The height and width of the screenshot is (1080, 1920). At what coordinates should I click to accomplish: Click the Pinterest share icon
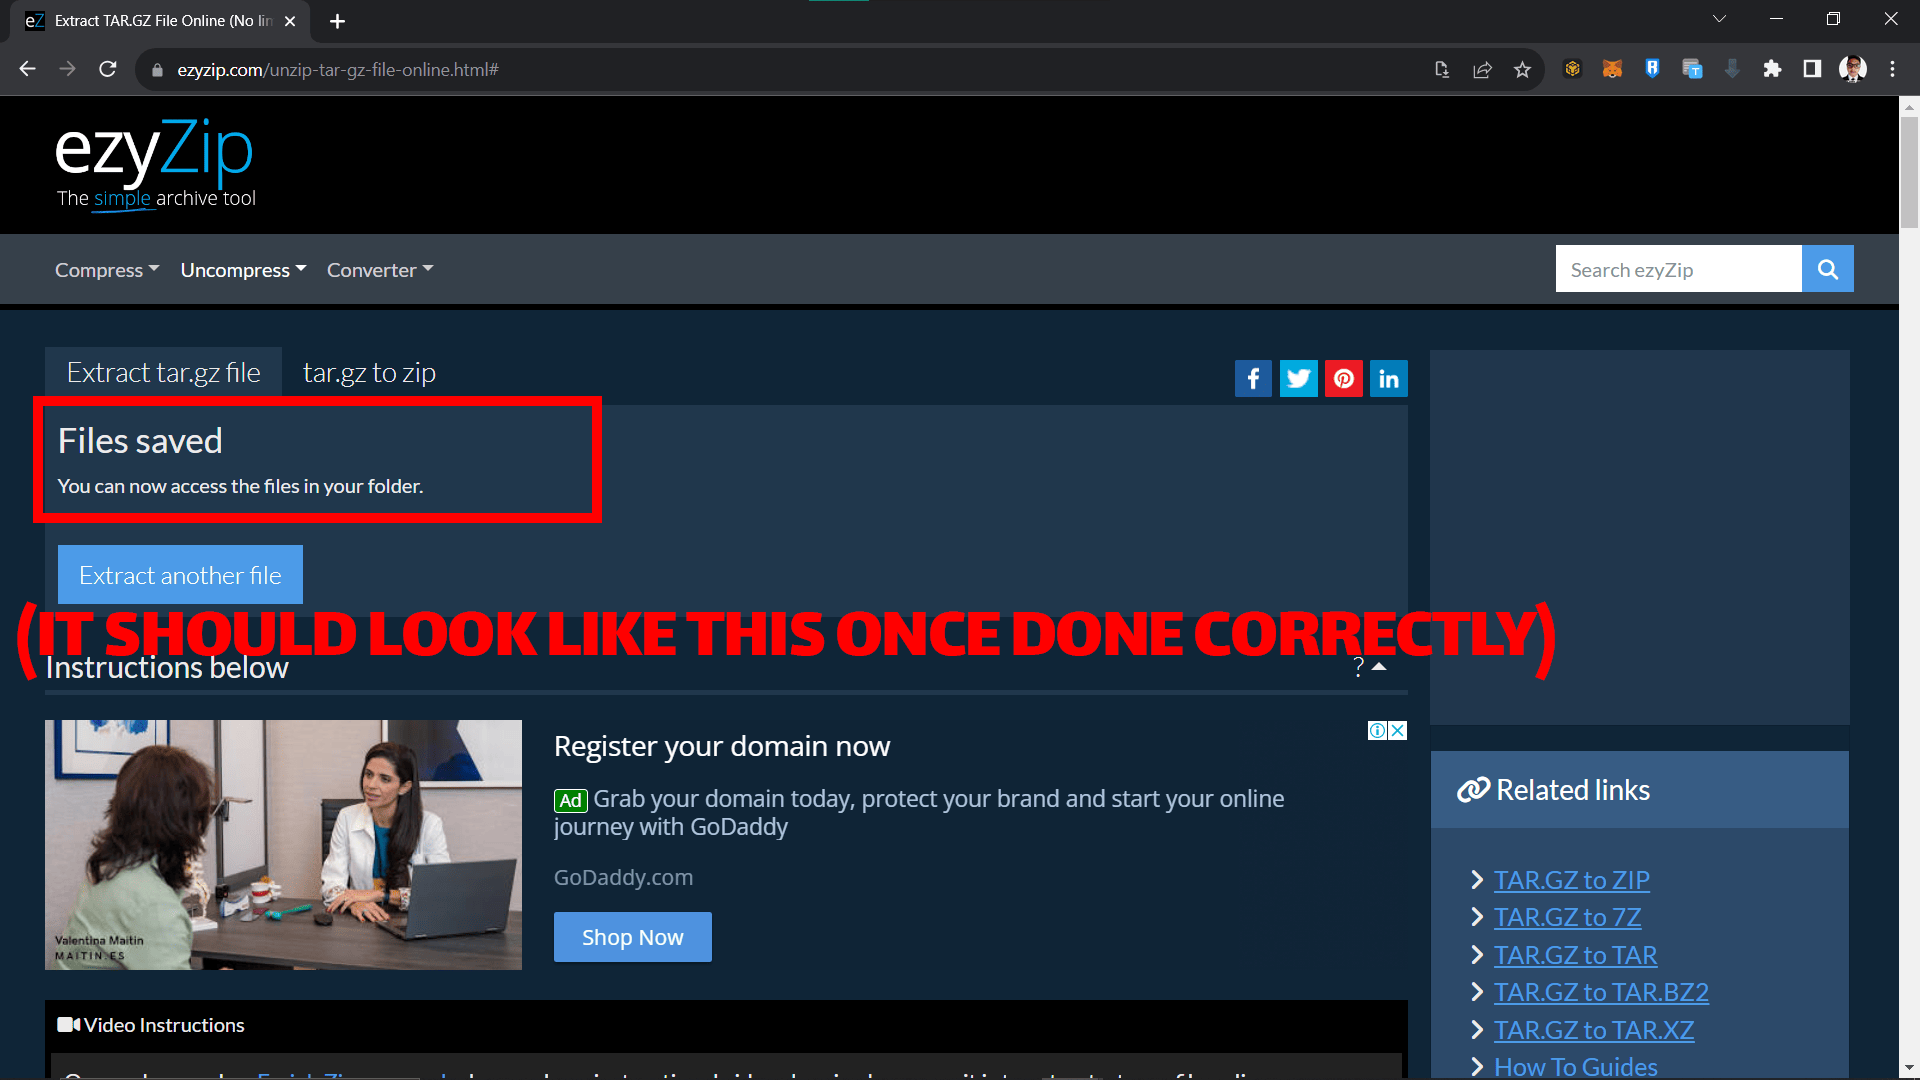(1343, 378)
